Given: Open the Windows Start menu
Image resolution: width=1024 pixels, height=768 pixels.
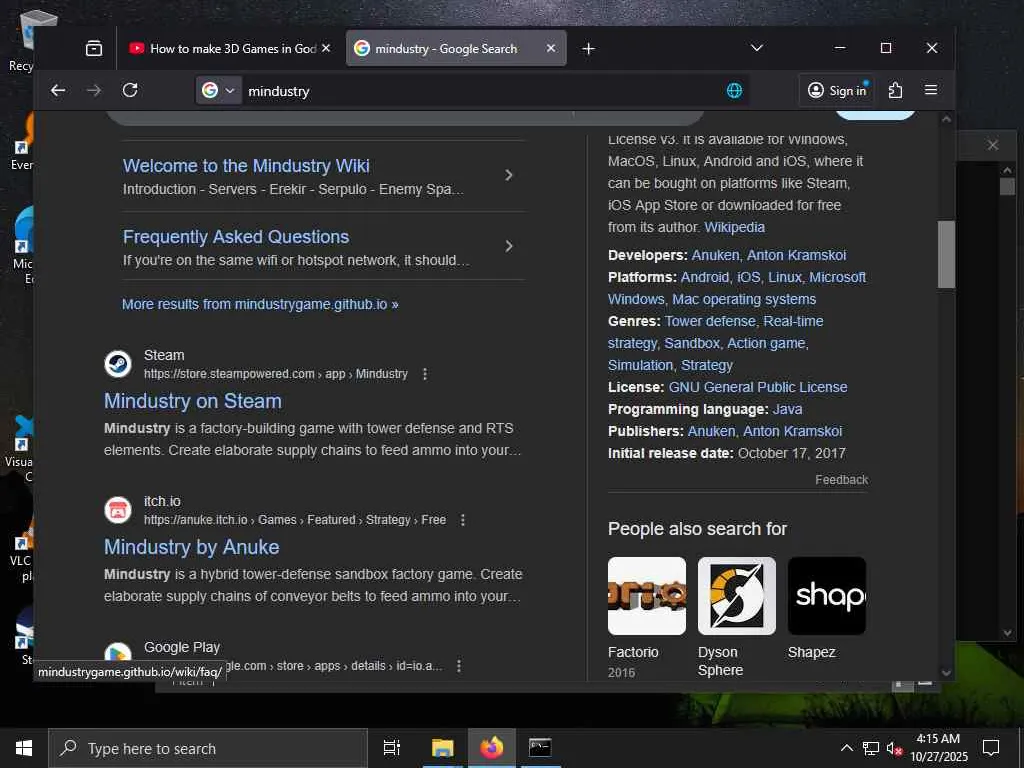Looking at the screenshot, I should tap(24, 748).
